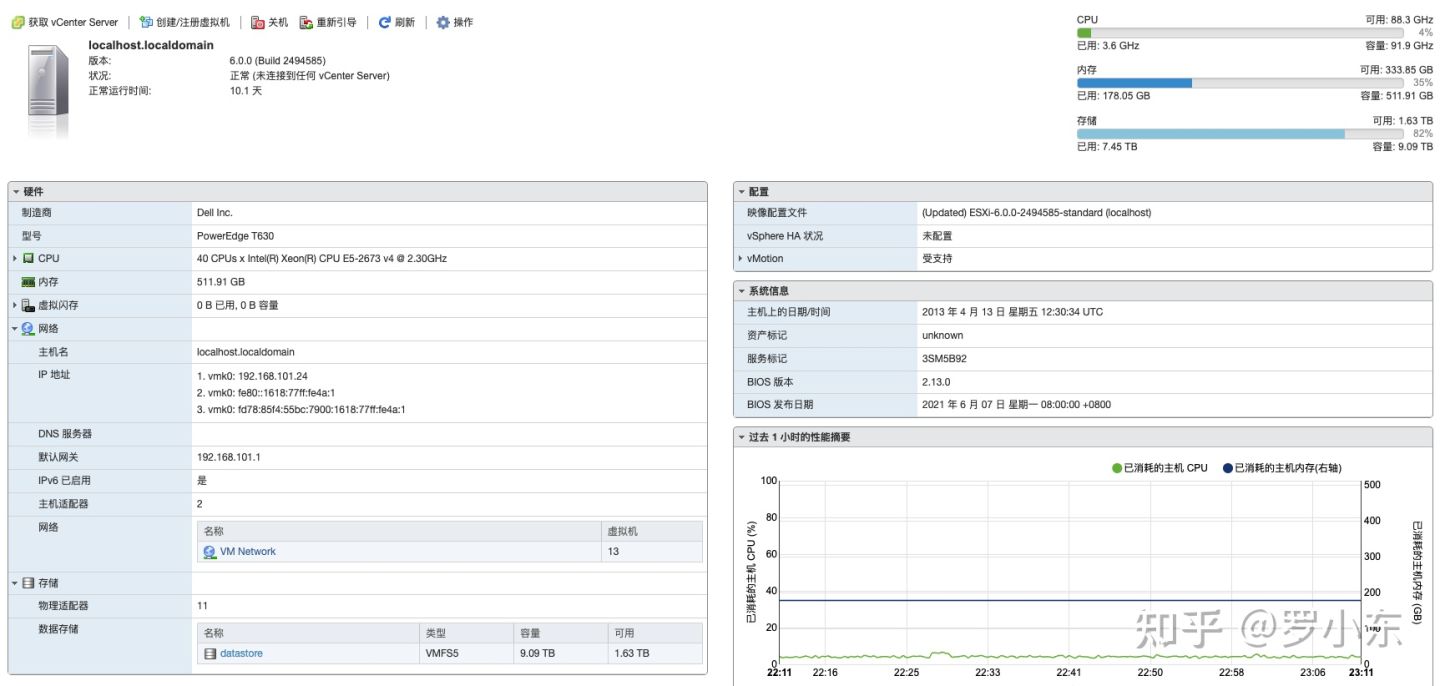
Task: Click the 关机 power icon
Action: click(x=258, y=22)
